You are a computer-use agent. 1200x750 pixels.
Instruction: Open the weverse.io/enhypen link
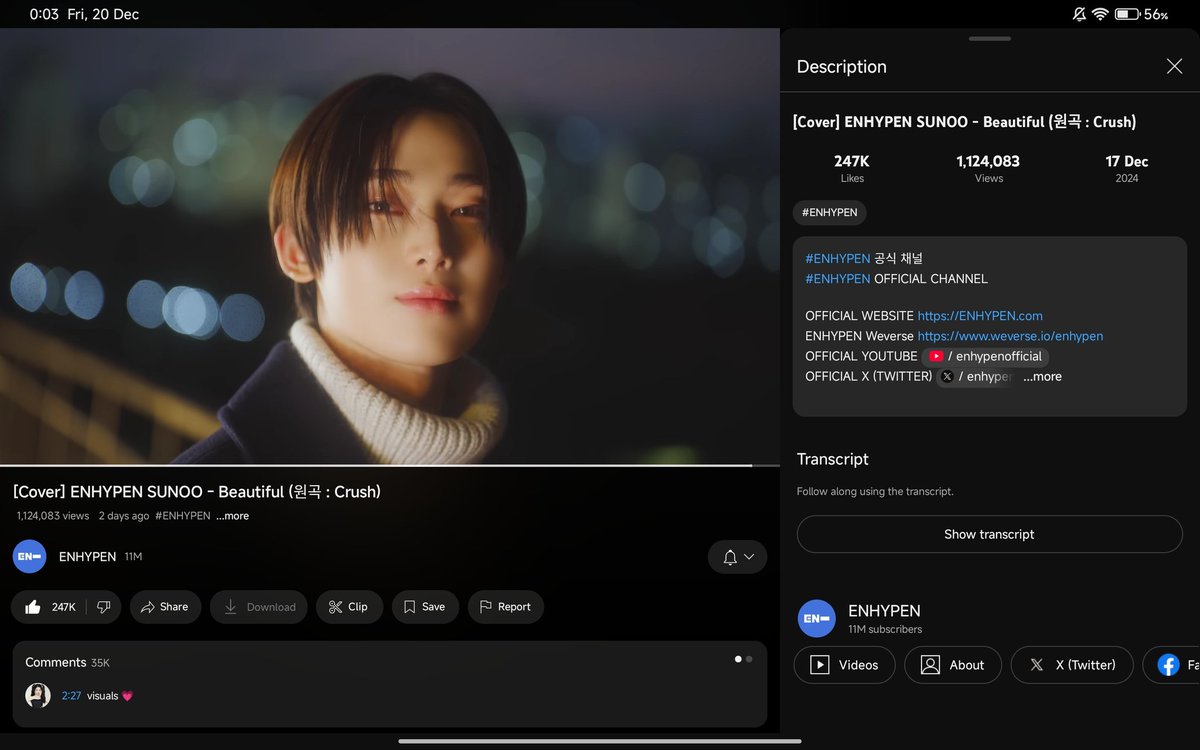click(x=1010, y=336)
